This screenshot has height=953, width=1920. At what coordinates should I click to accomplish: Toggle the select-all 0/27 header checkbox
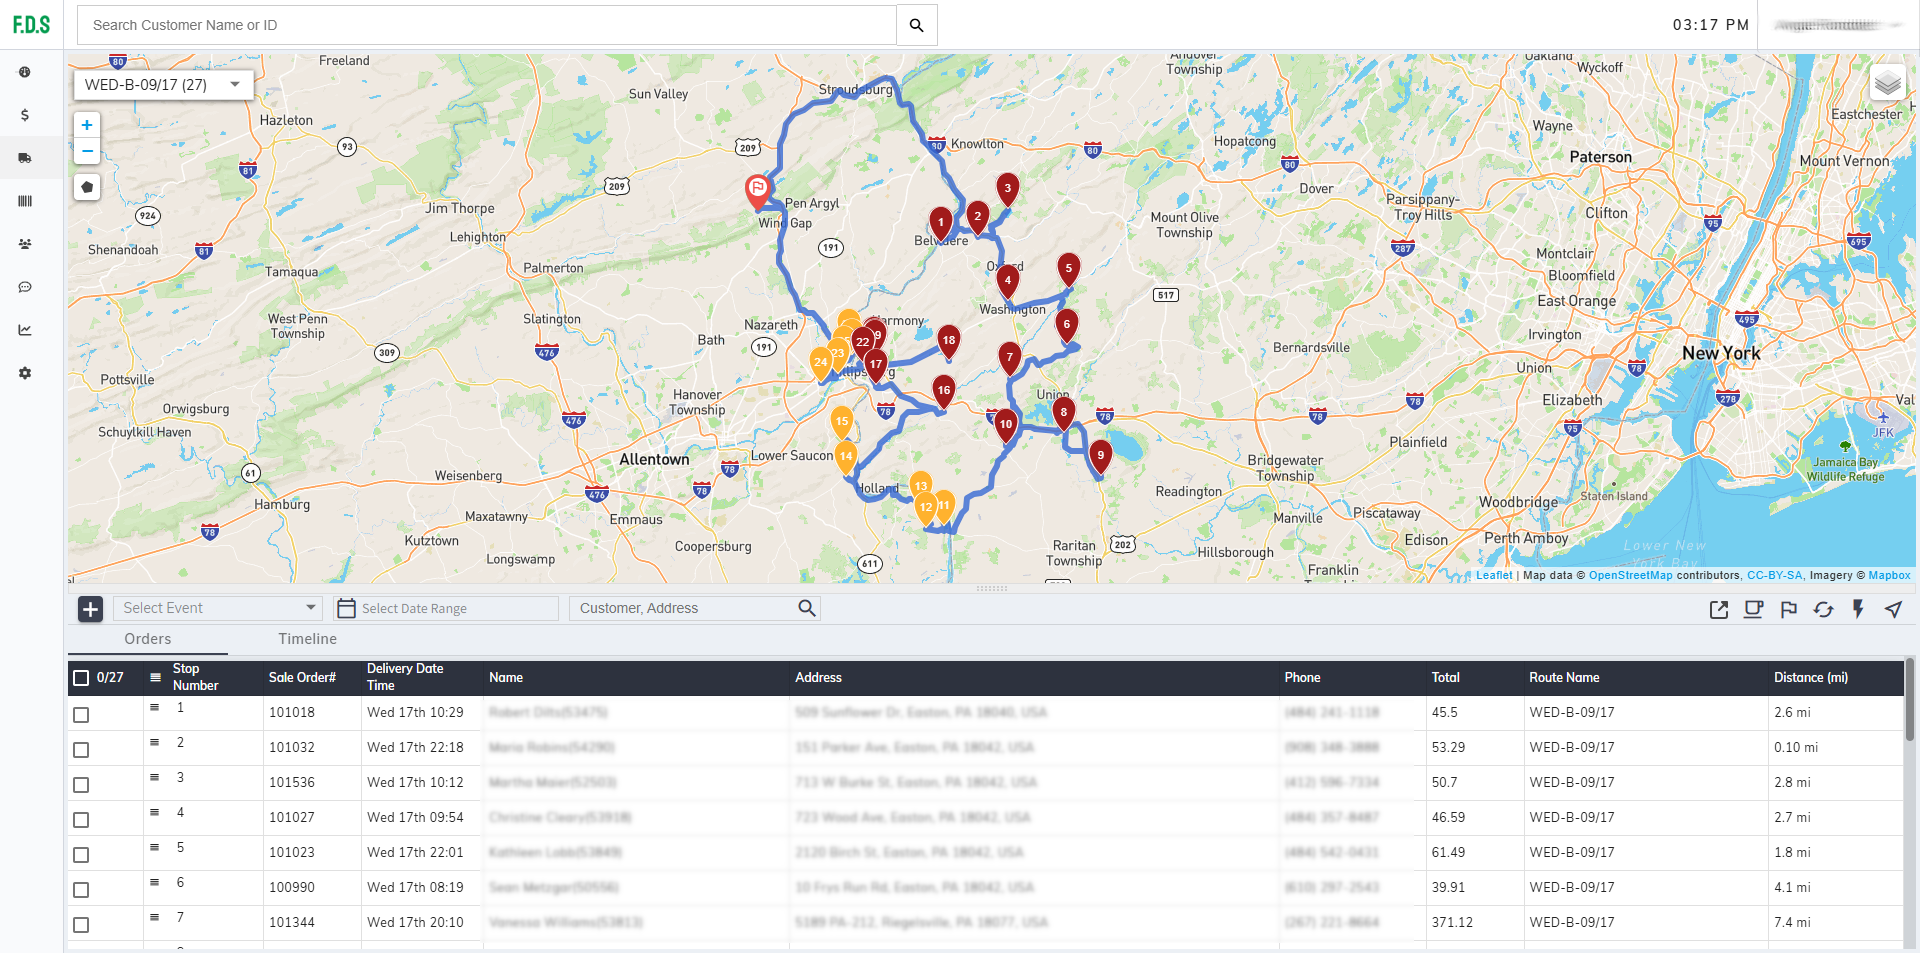click(81, 678)
